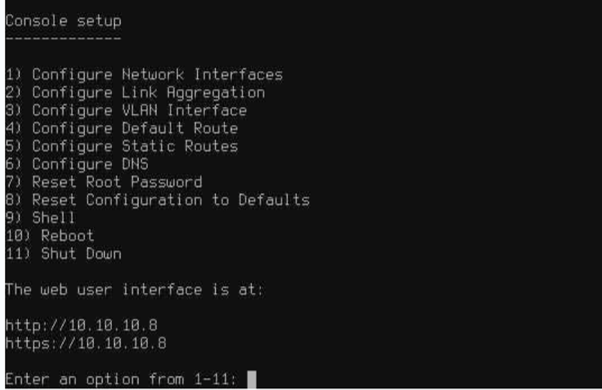Click the number 11 before Shut Down
602x390 pixels.
[x=14, y=254]
